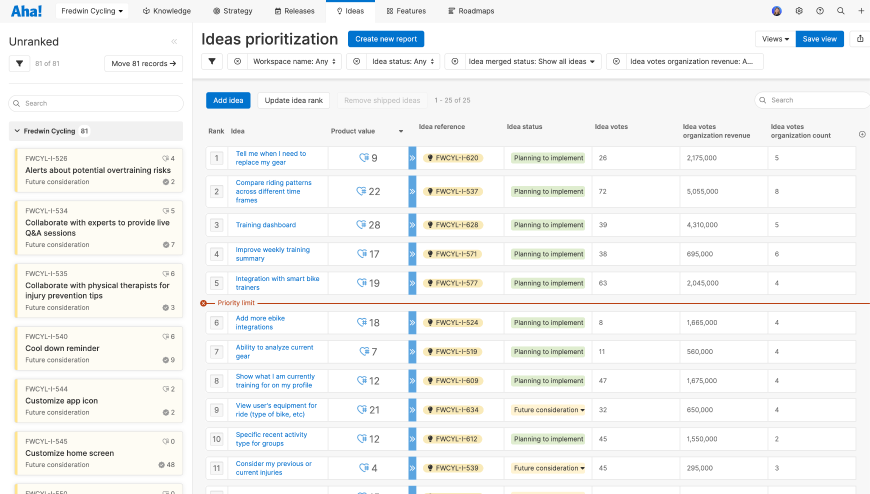Click the Ideas prioritization filter funnel icon

pyautogui.click(x=212, y=62)
